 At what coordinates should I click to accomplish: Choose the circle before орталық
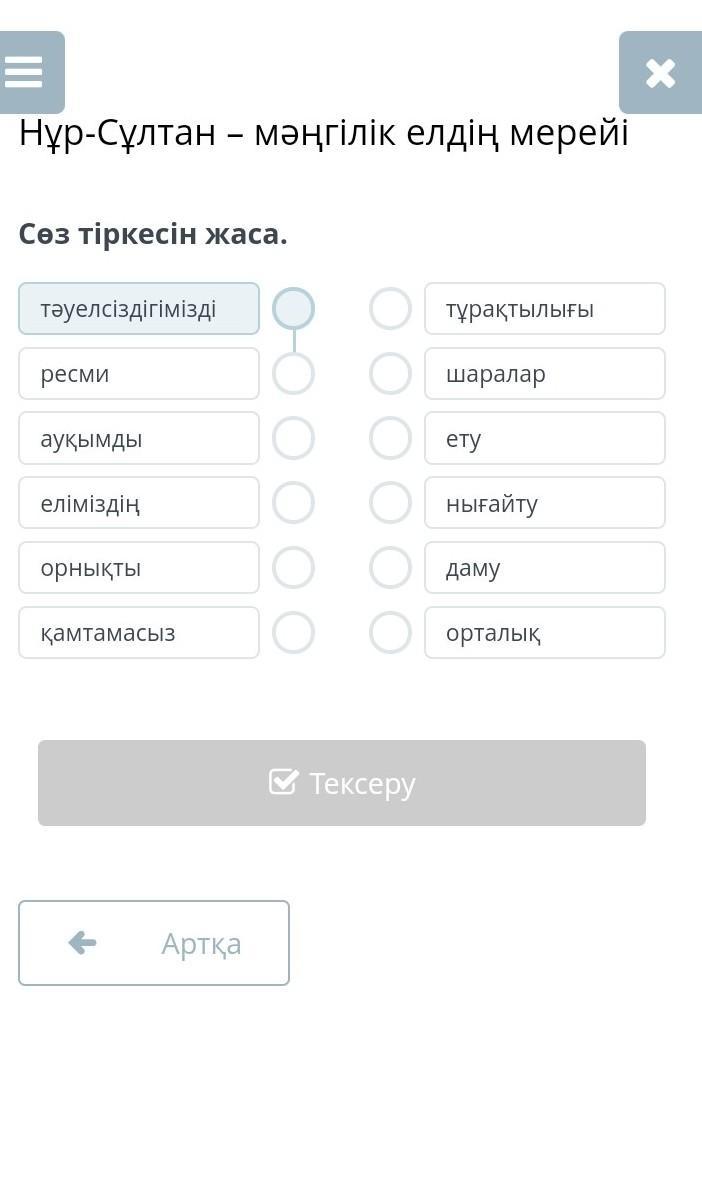390,632
